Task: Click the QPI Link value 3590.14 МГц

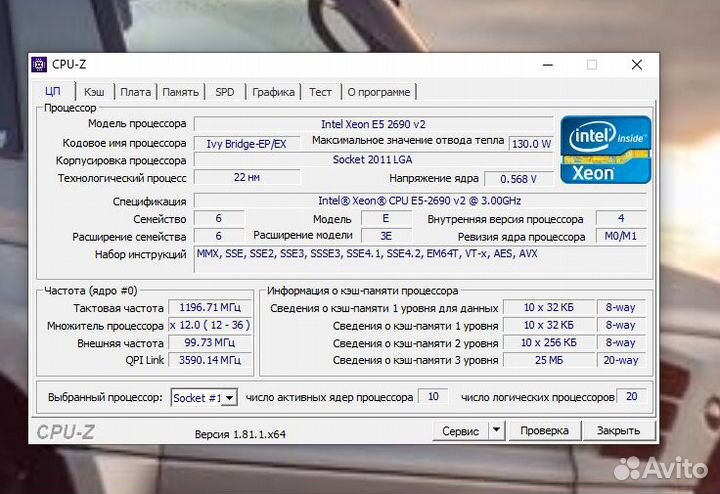Action: click(210, 360)
